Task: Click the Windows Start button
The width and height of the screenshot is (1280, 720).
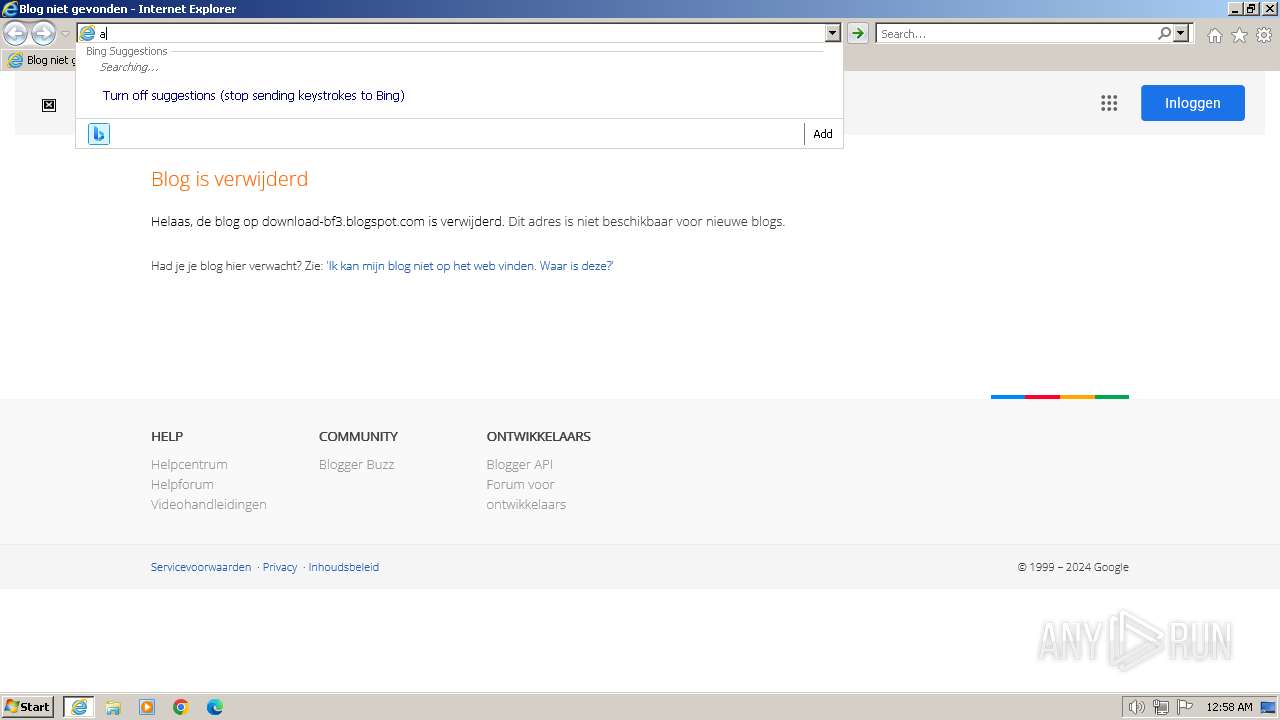Action: click(28, 707)
